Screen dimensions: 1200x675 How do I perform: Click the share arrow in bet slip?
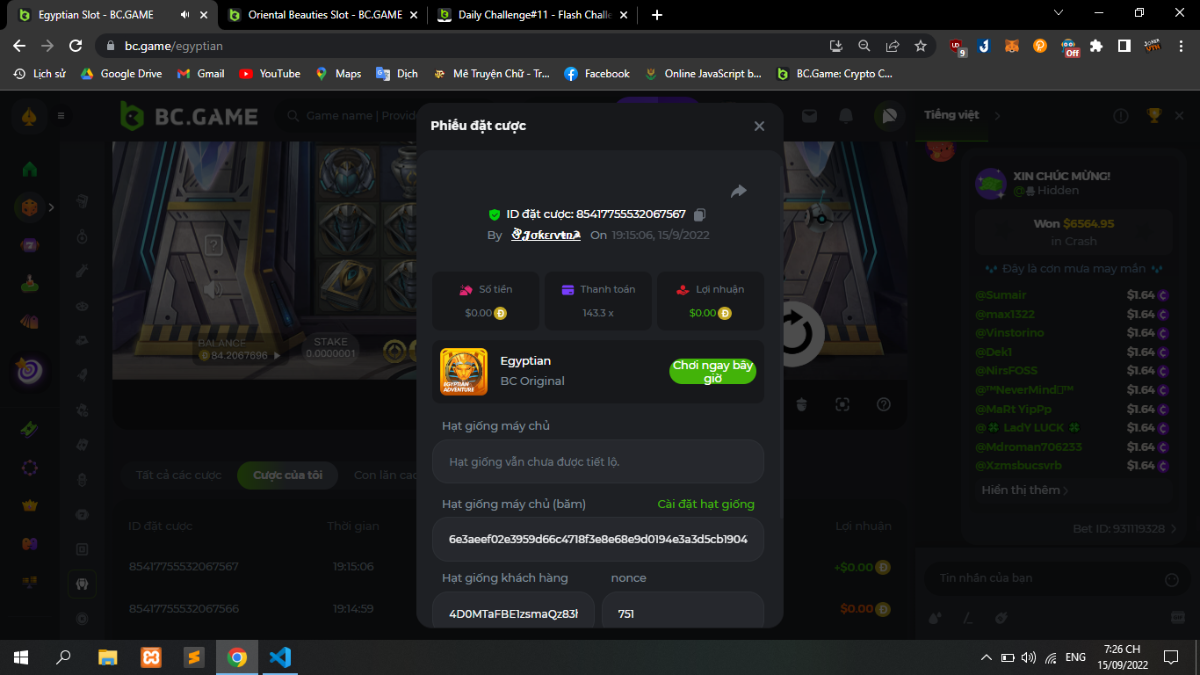739,191
